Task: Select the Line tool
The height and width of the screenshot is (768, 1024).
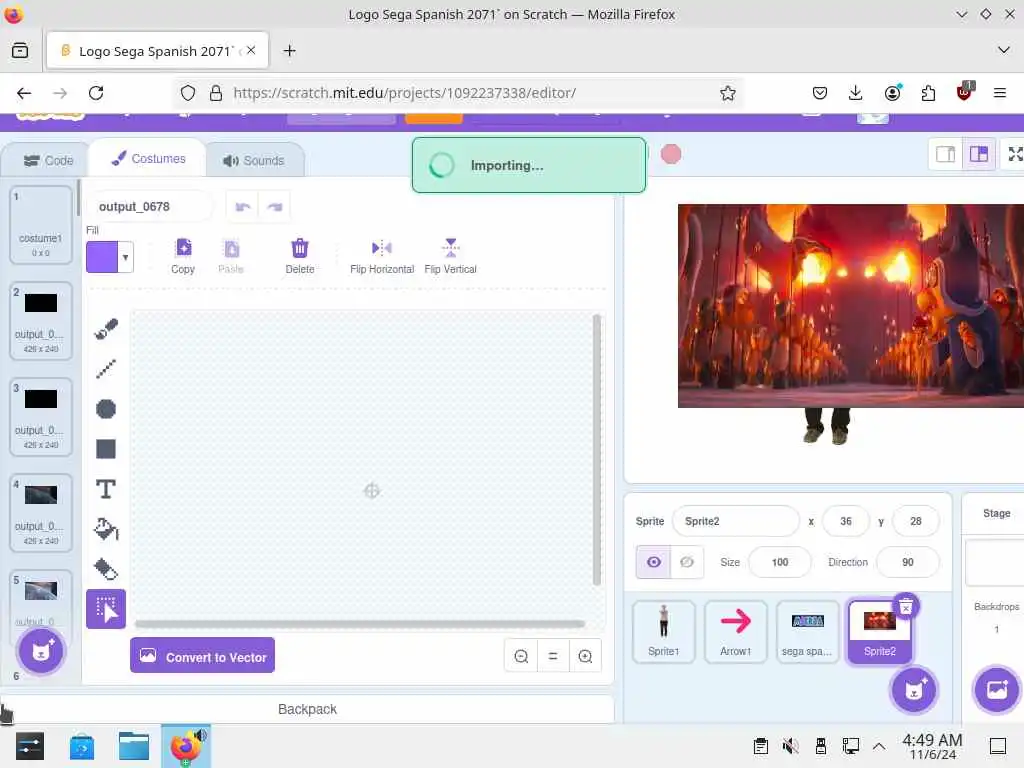Action: point(106,369)
